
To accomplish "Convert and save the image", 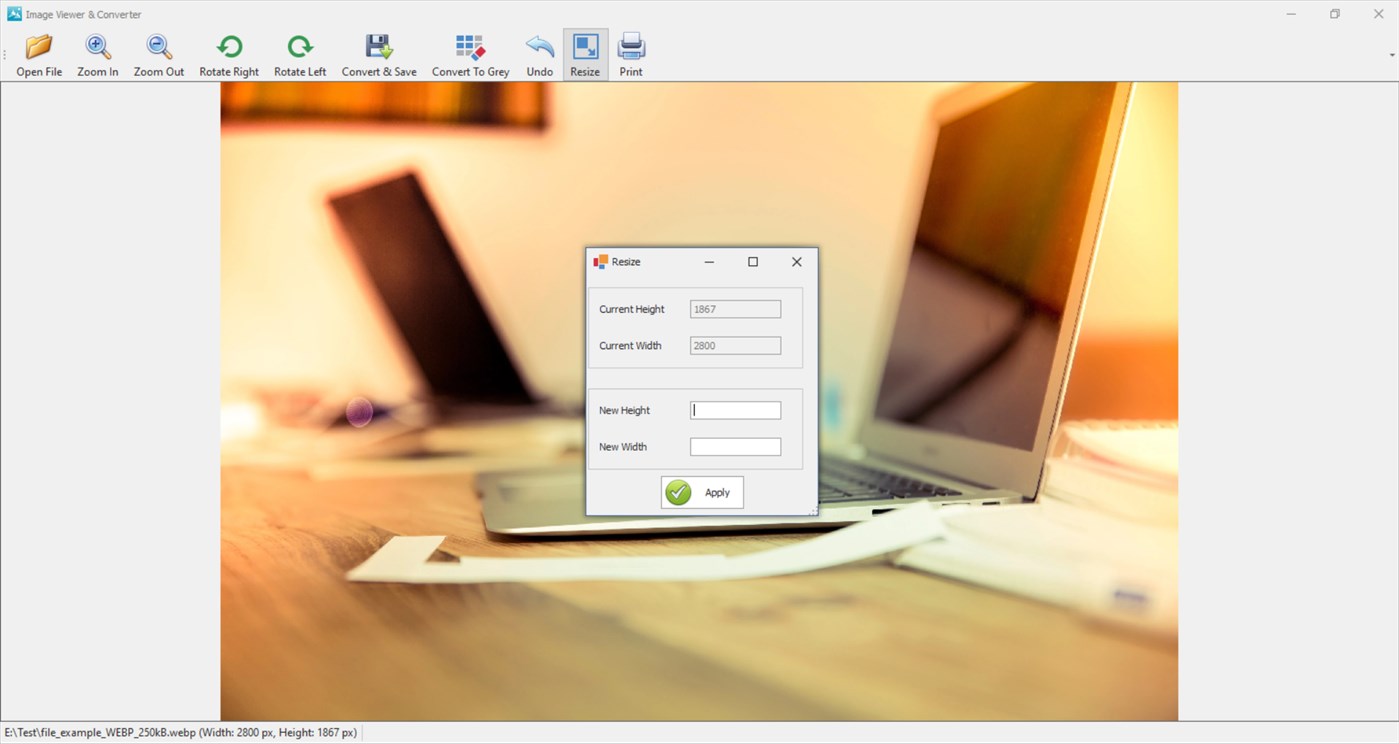I will point(378,52).
